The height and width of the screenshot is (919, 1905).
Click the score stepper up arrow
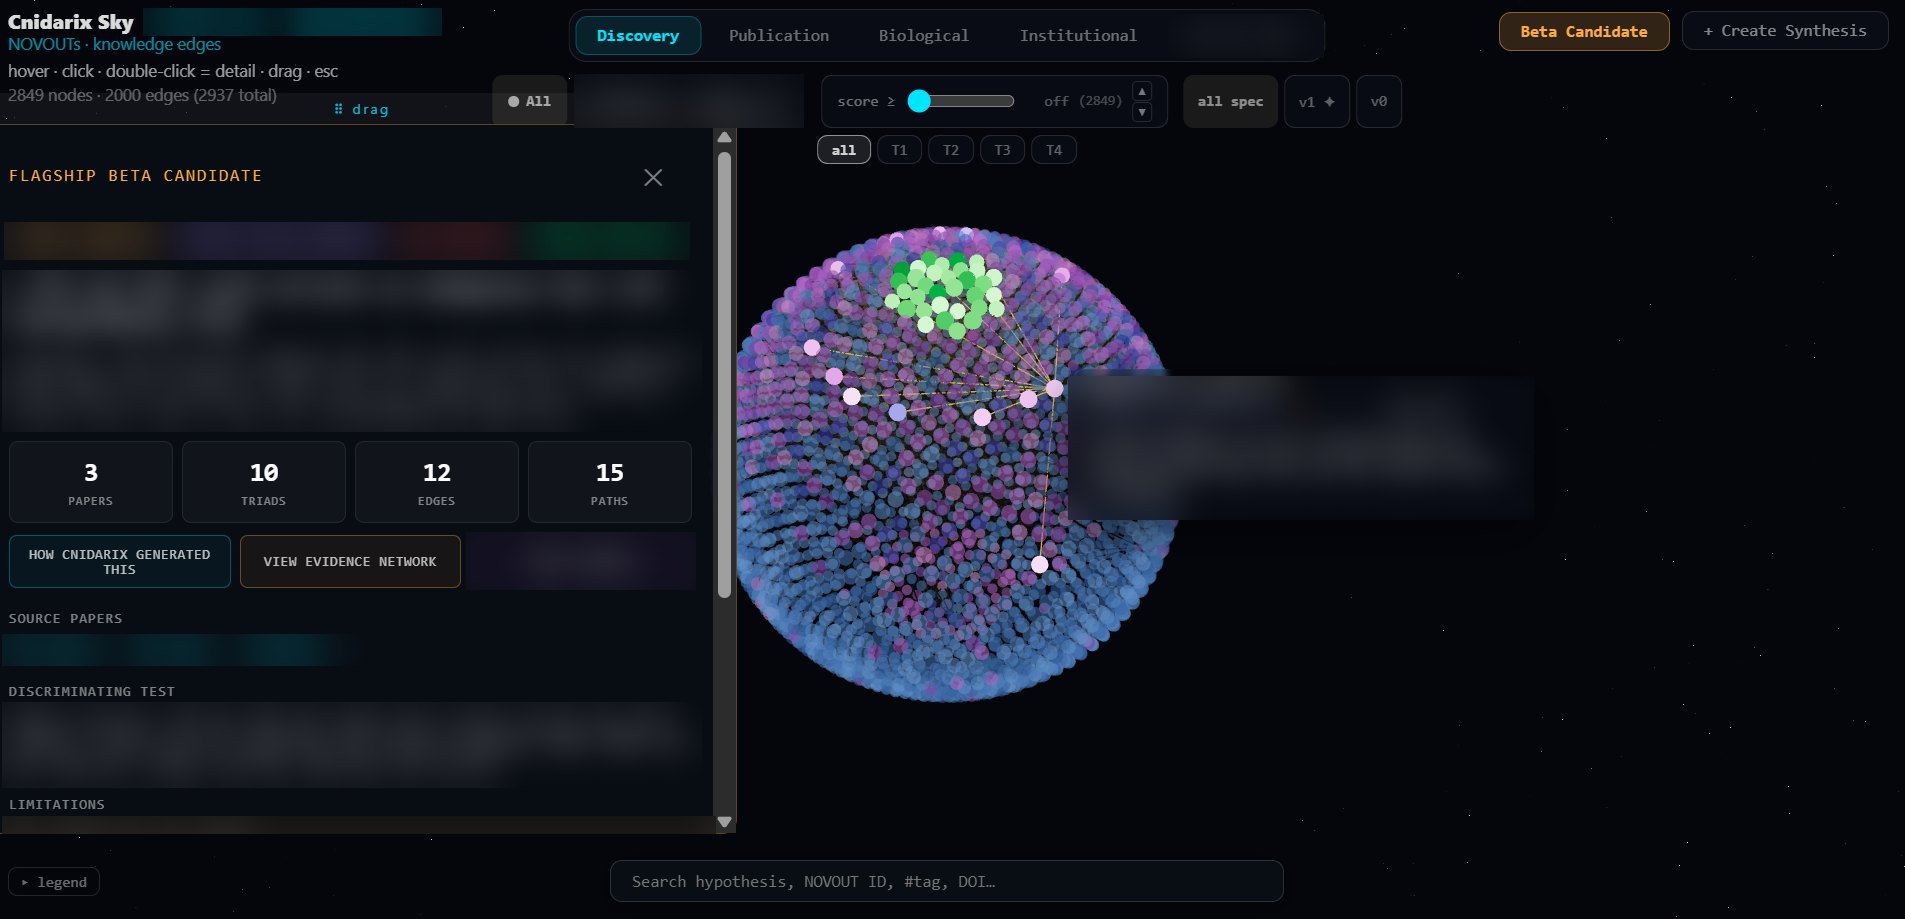point(1142,91)
